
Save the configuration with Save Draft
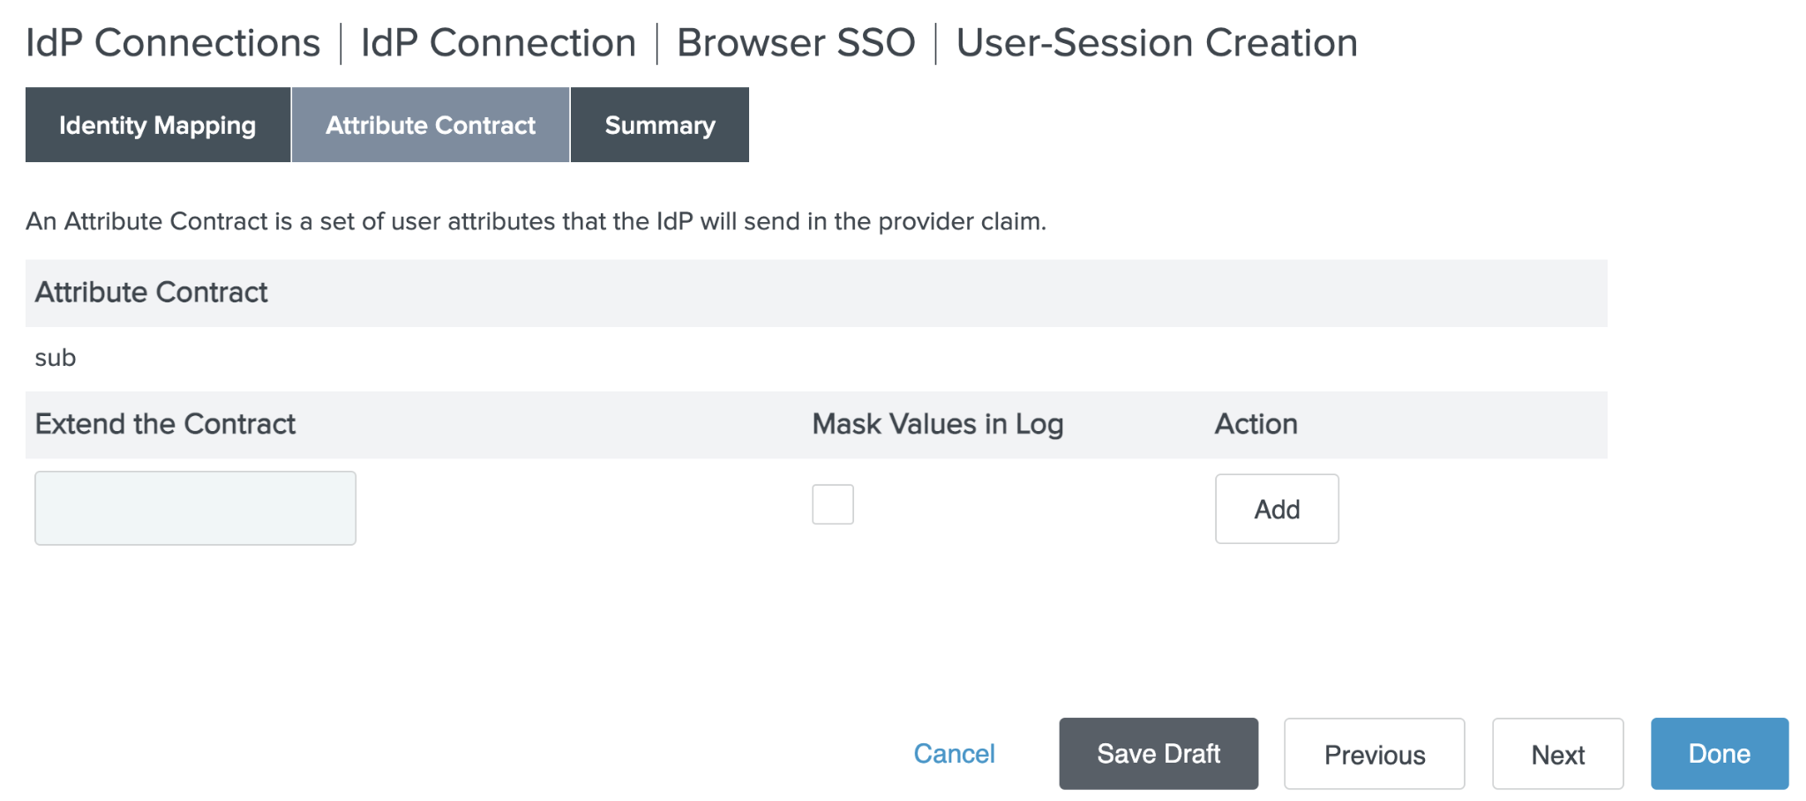coord(1158,754)
